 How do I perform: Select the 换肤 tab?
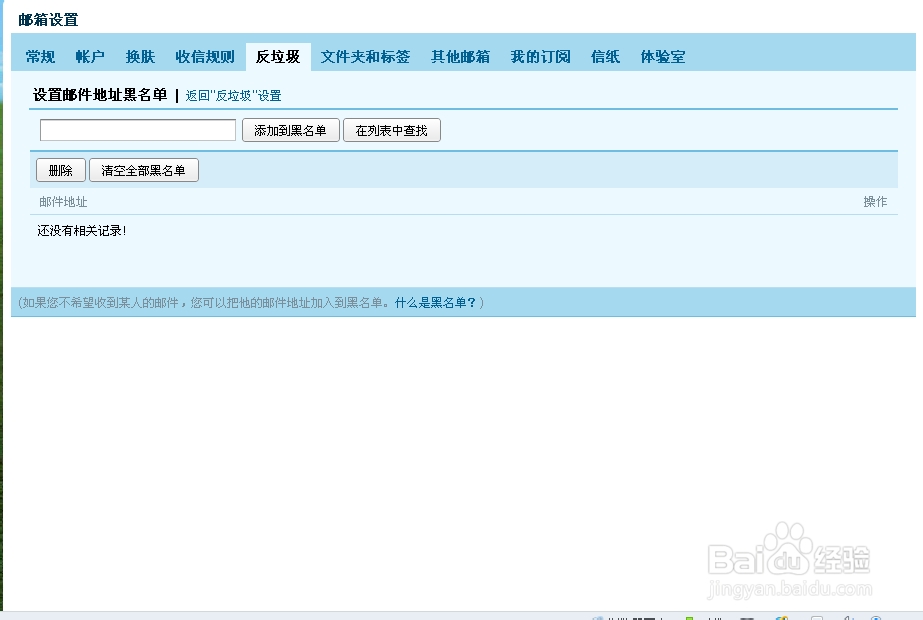[x=141, y=57]
